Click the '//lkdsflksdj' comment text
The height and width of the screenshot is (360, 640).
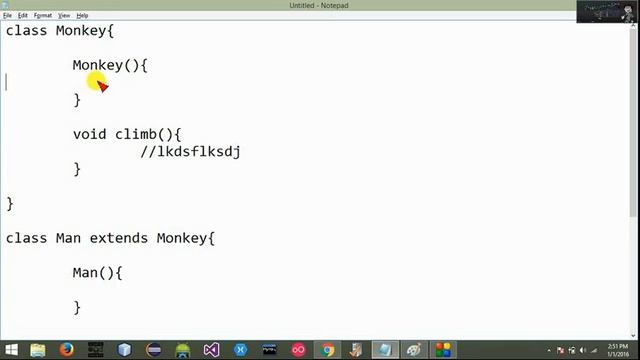pos(190,151)
